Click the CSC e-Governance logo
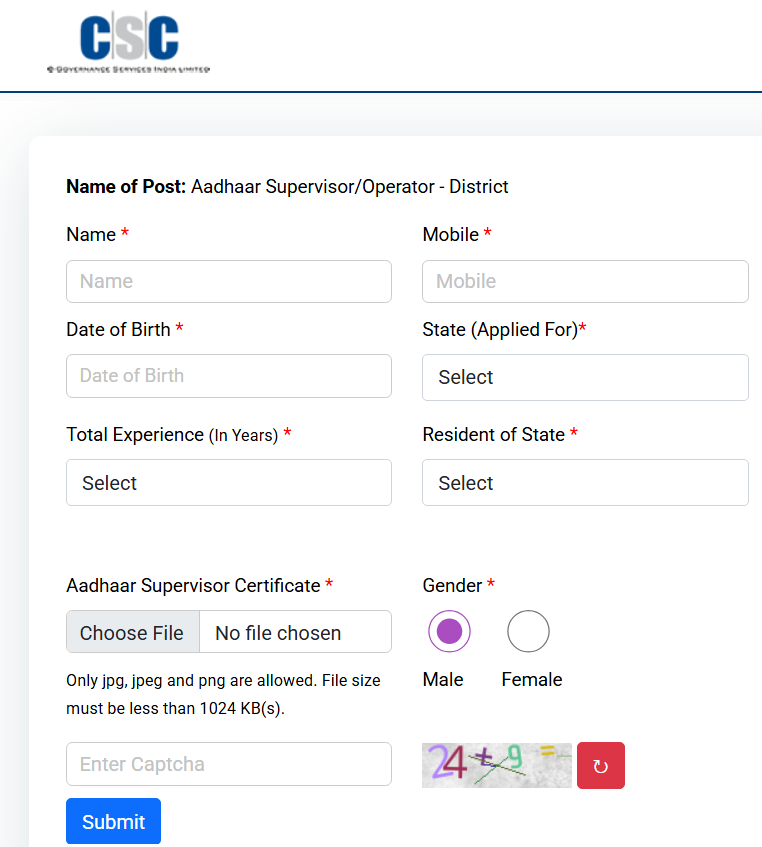The width and height of the screenshot is (762, 847). [x=129, y=45]
